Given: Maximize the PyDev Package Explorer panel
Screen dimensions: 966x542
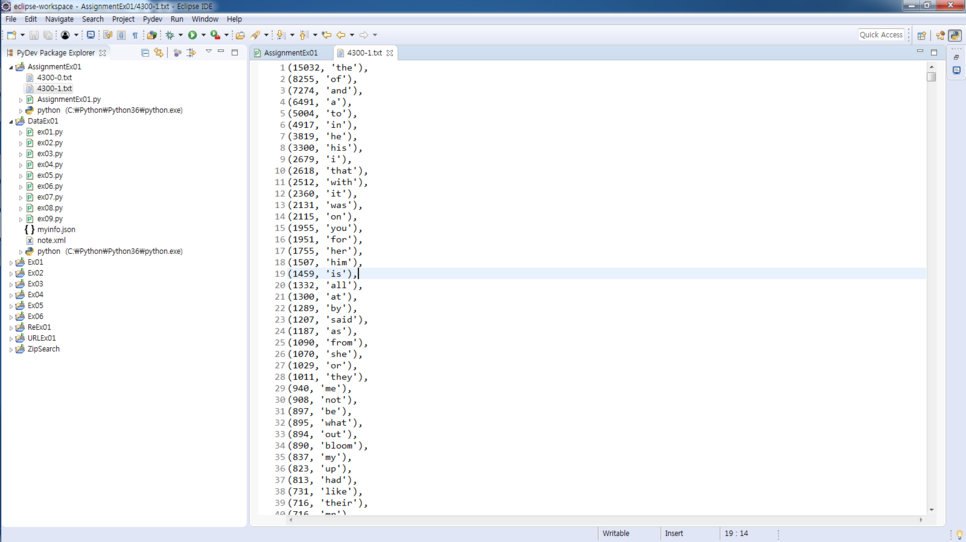Looking at the screenshot, I should coord(235,52).
